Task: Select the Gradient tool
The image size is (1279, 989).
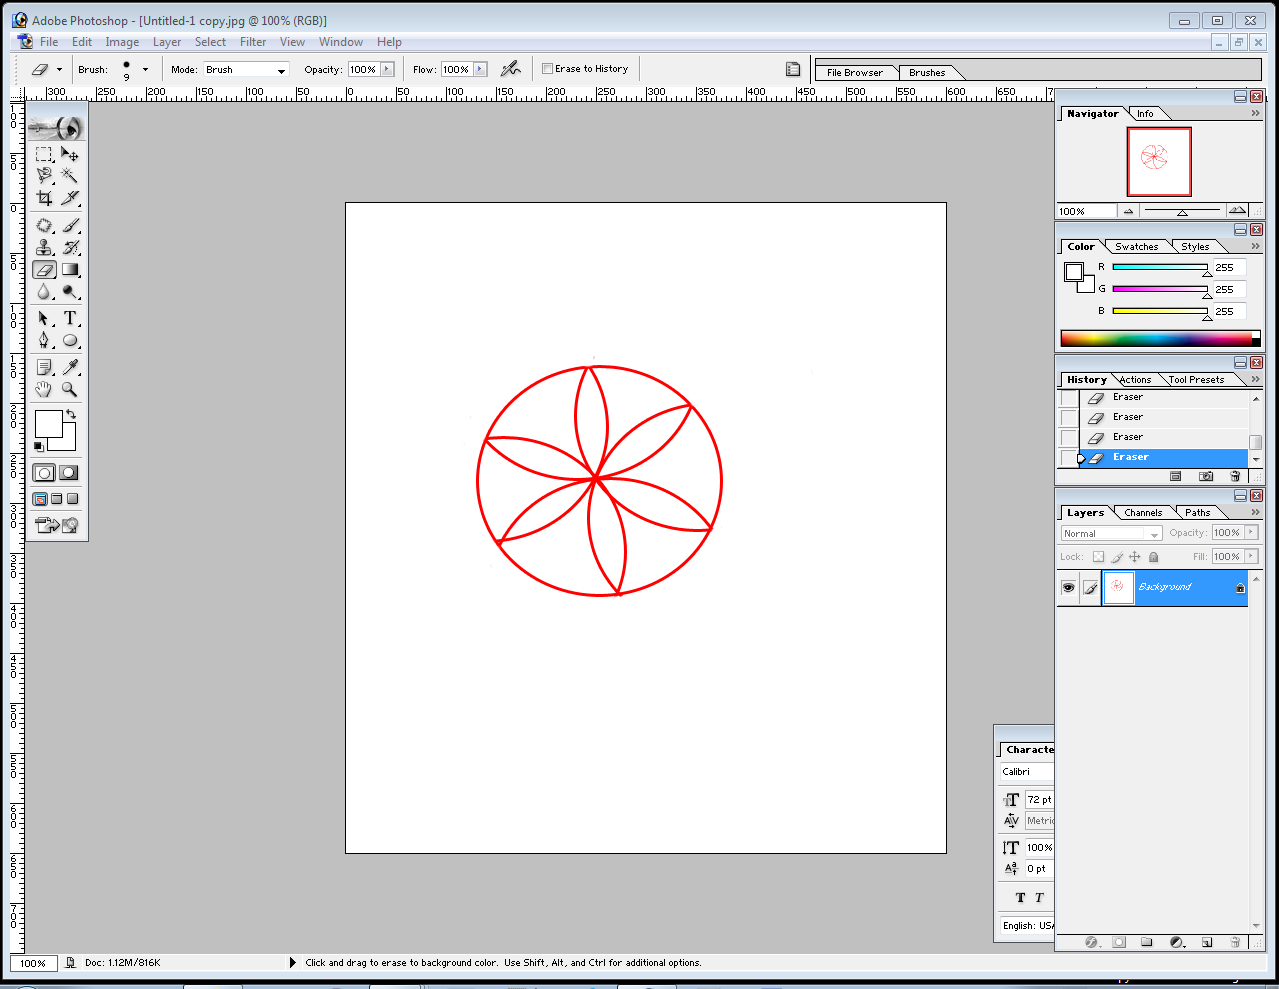Action: click(x=70, y=270)
